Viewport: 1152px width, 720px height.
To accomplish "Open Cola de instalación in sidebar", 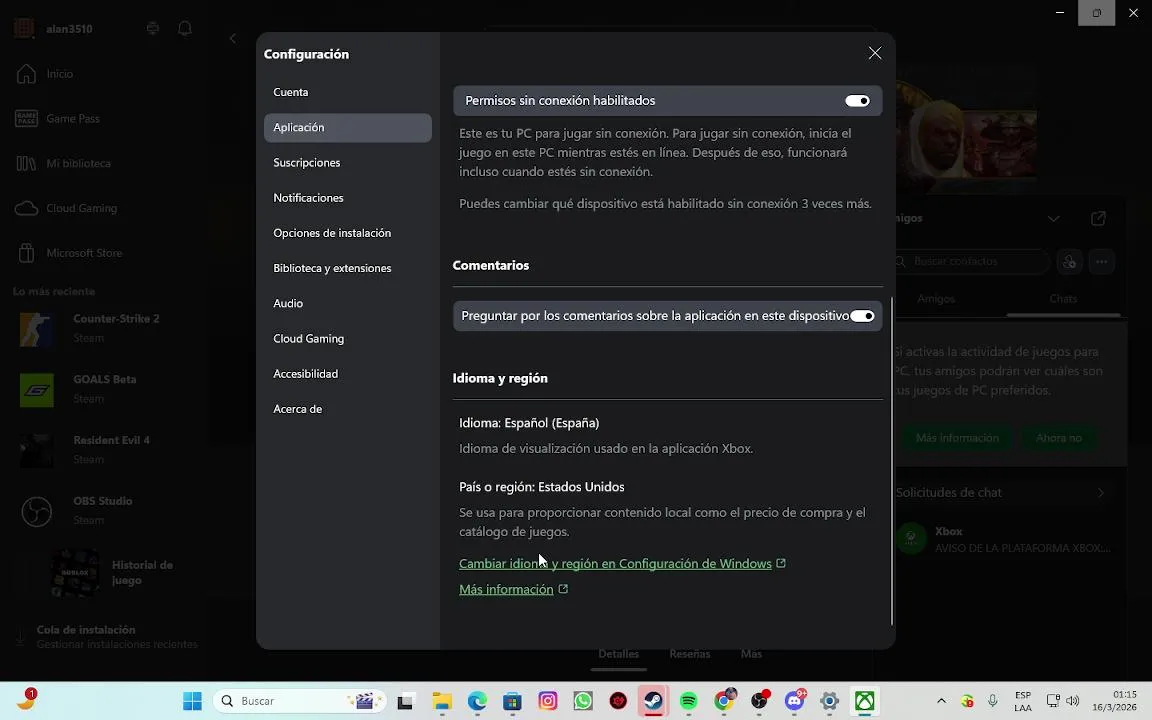I will pos(107,636).
